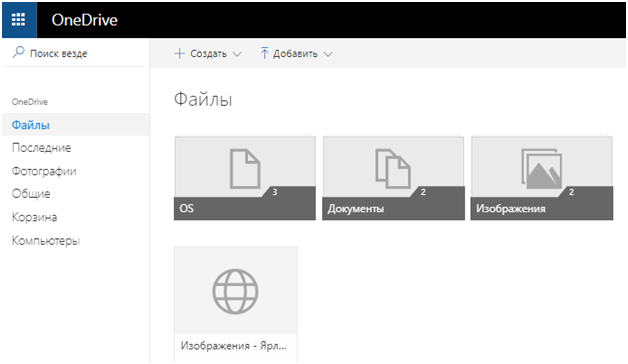Open the OS folder label
This screenshot has width=628, height=364.
pos(187,208)
